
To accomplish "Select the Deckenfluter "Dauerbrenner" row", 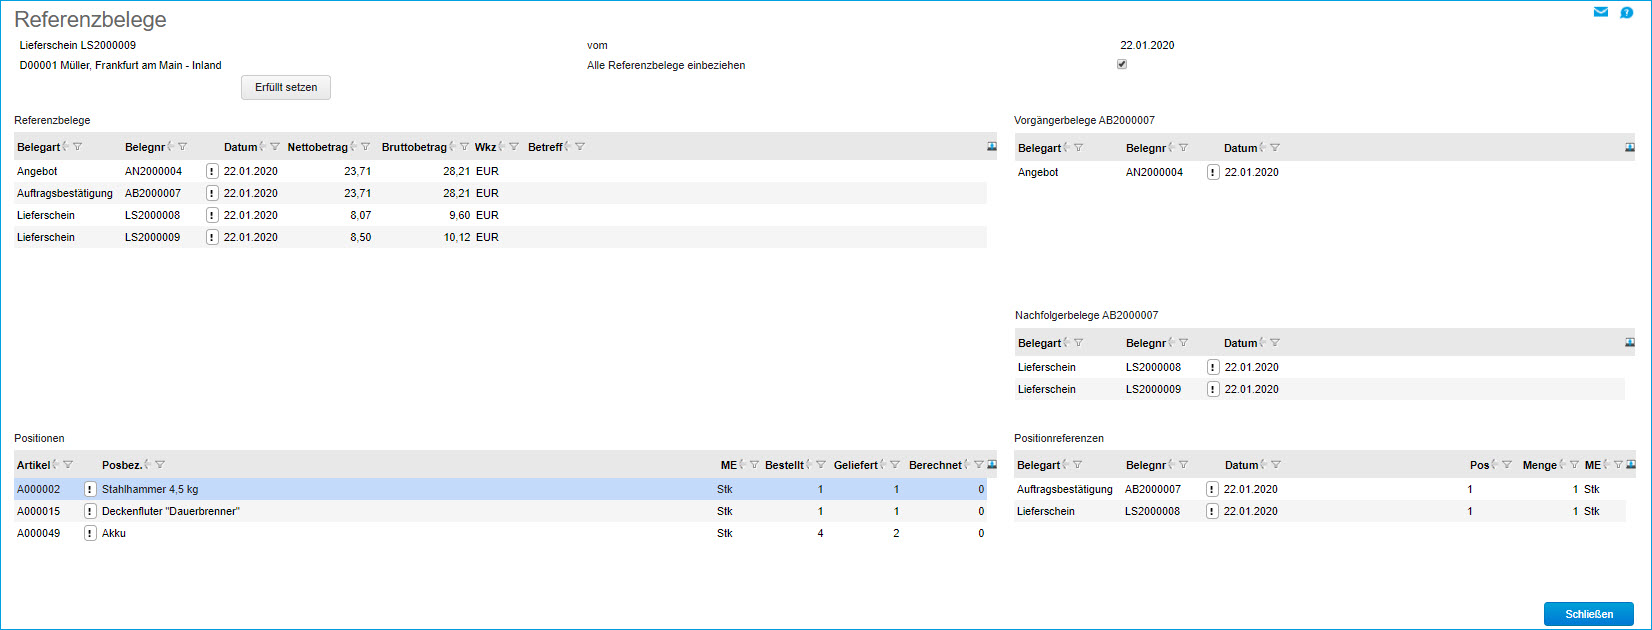I will [x=400, y=511].
